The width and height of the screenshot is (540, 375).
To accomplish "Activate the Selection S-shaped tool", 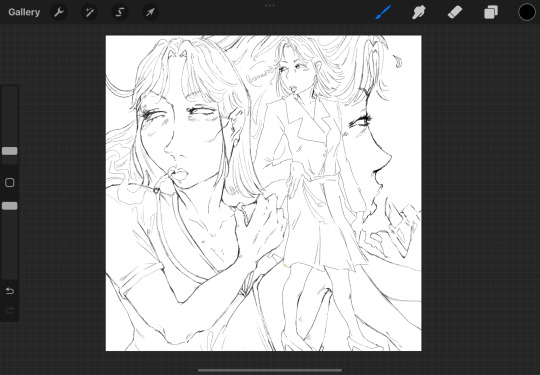I will pyautogui.click(x=120, y=13).
